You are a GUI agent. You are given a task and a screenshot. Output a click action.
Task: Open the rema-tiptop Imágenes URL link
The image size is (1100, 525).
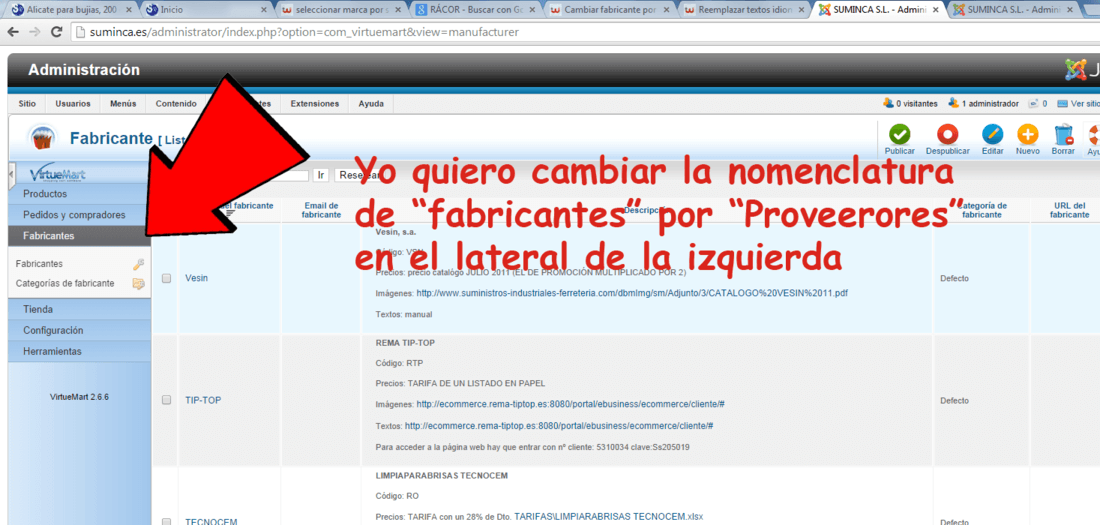coord(570,404)
